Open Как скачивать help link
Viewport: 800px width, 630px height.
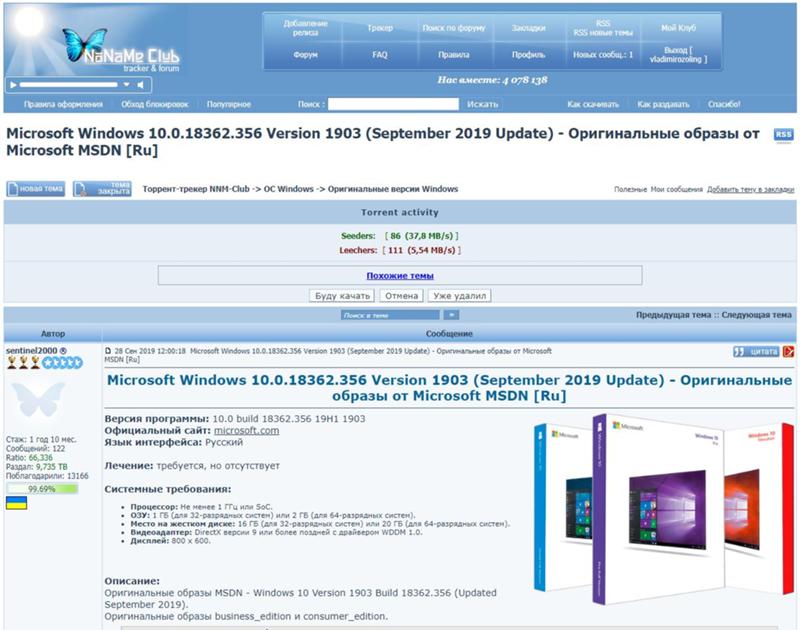tap(593, 104)
